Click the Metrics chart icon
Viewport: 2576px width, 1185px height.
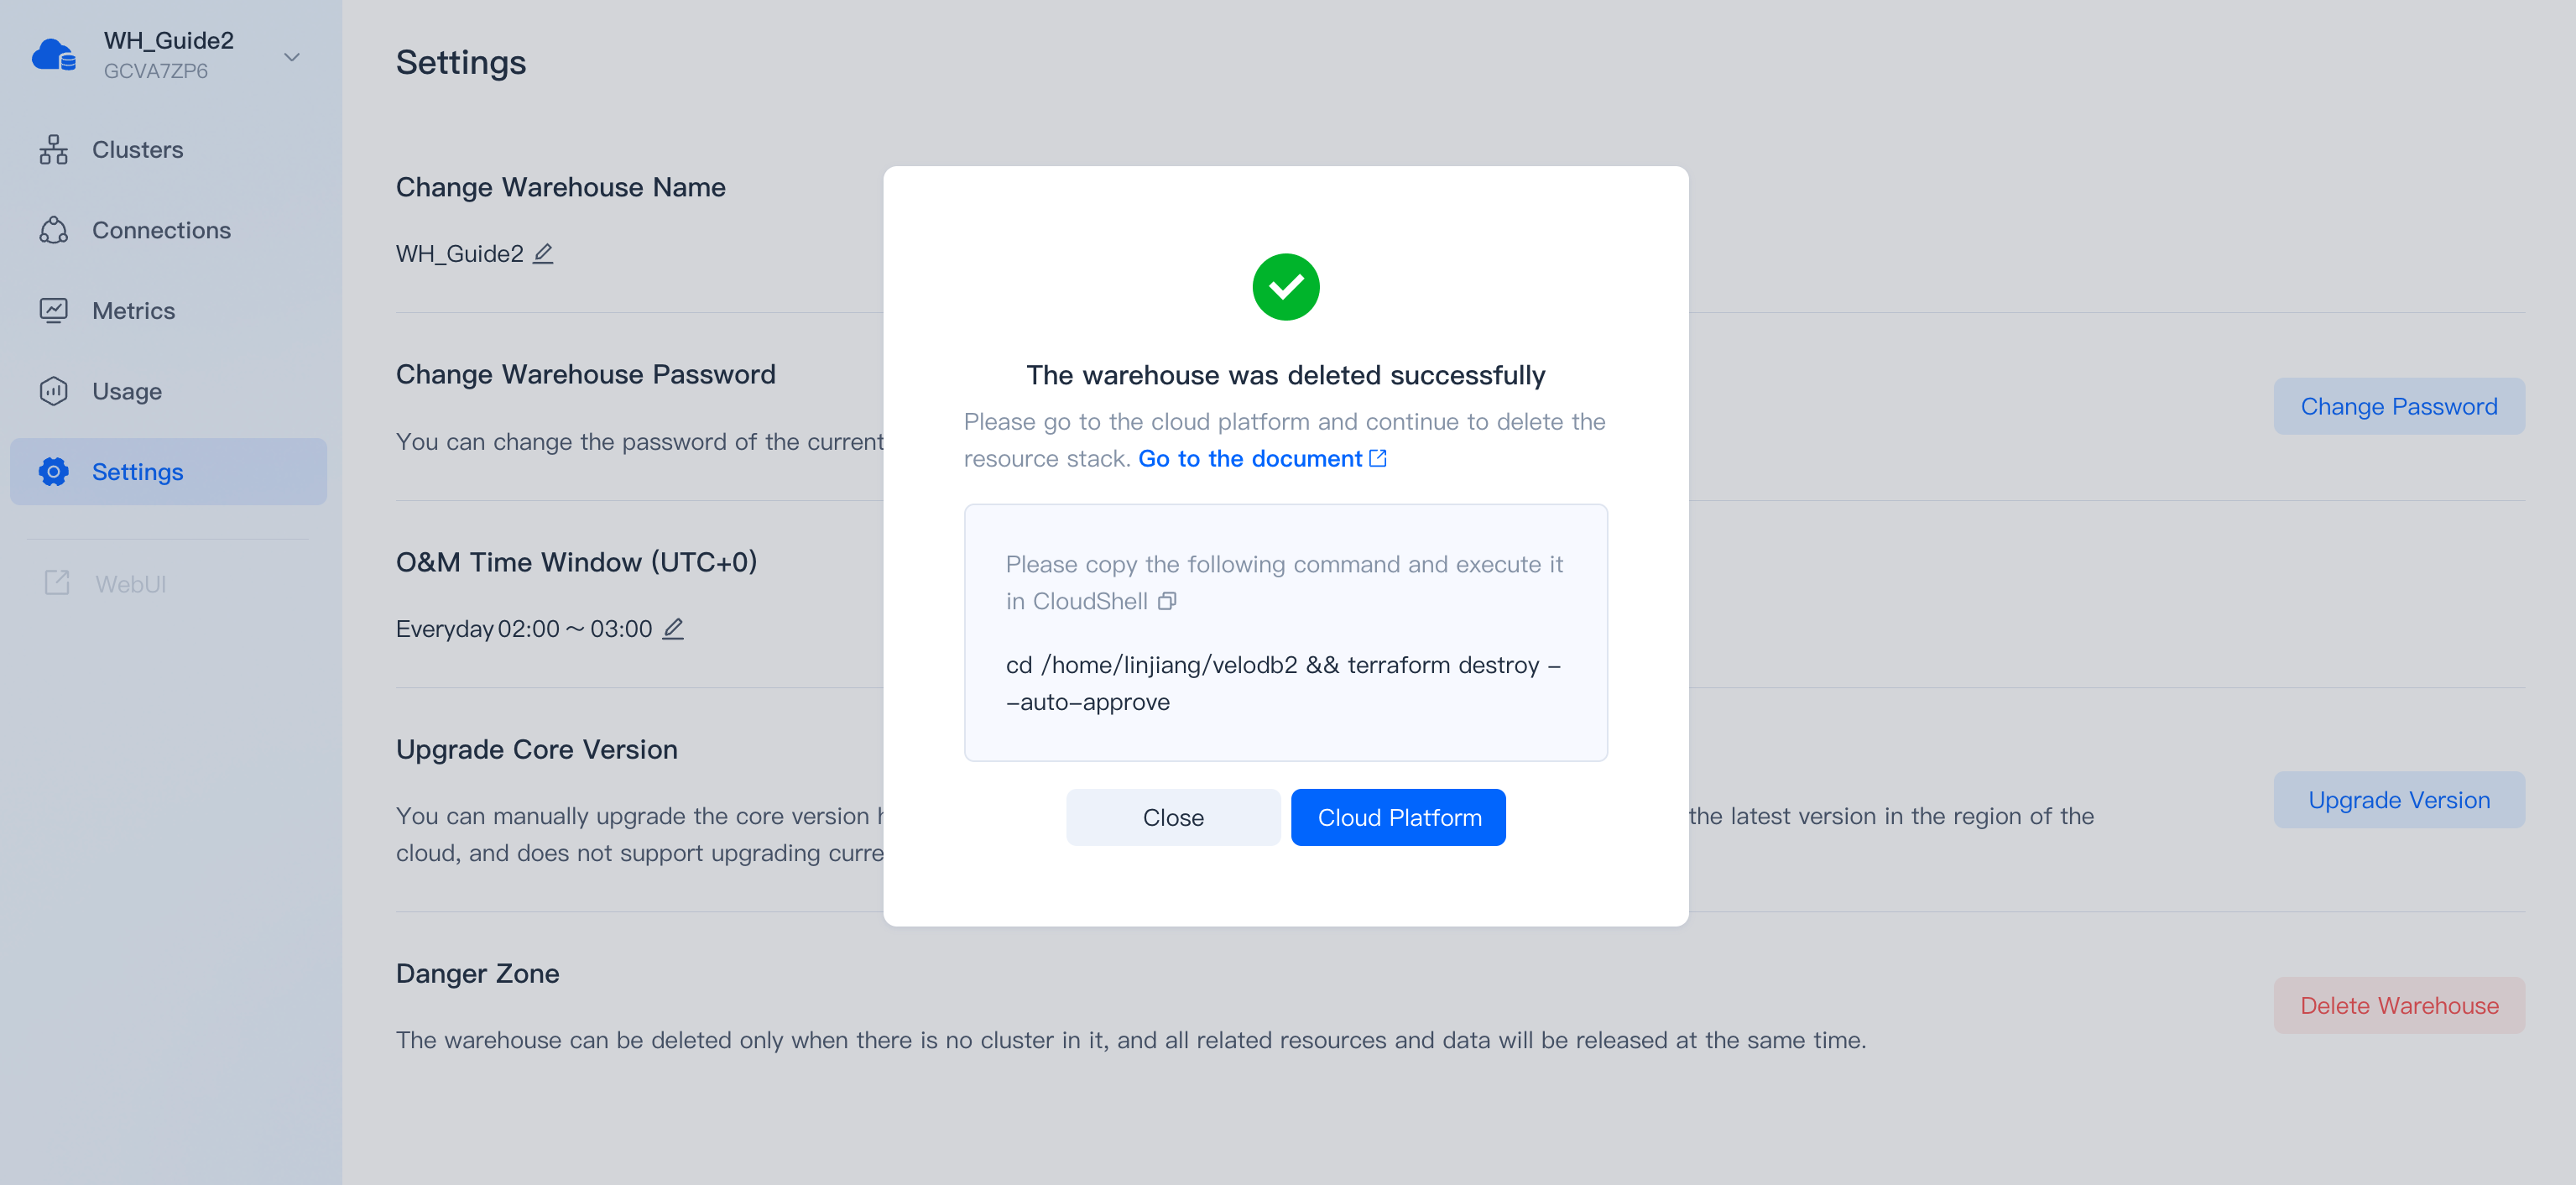54,311
